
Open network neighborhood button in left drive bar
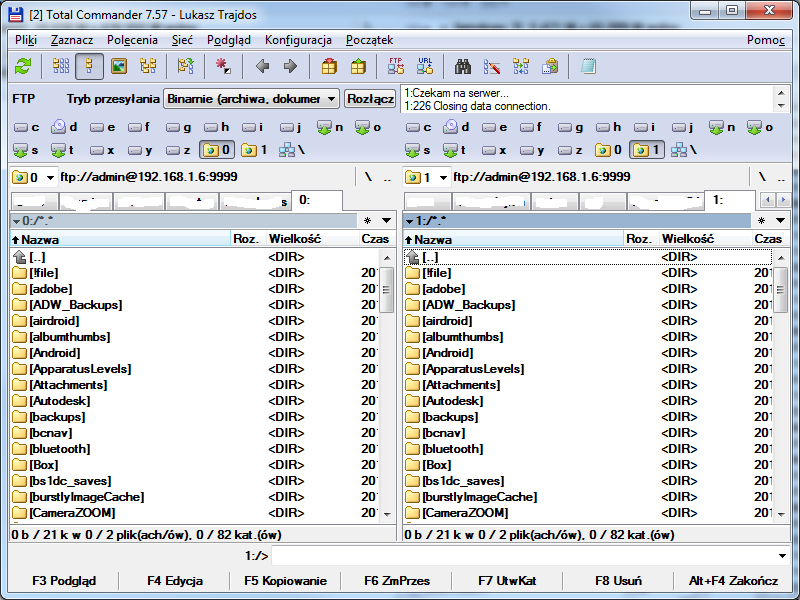click(x=292, y=151)
